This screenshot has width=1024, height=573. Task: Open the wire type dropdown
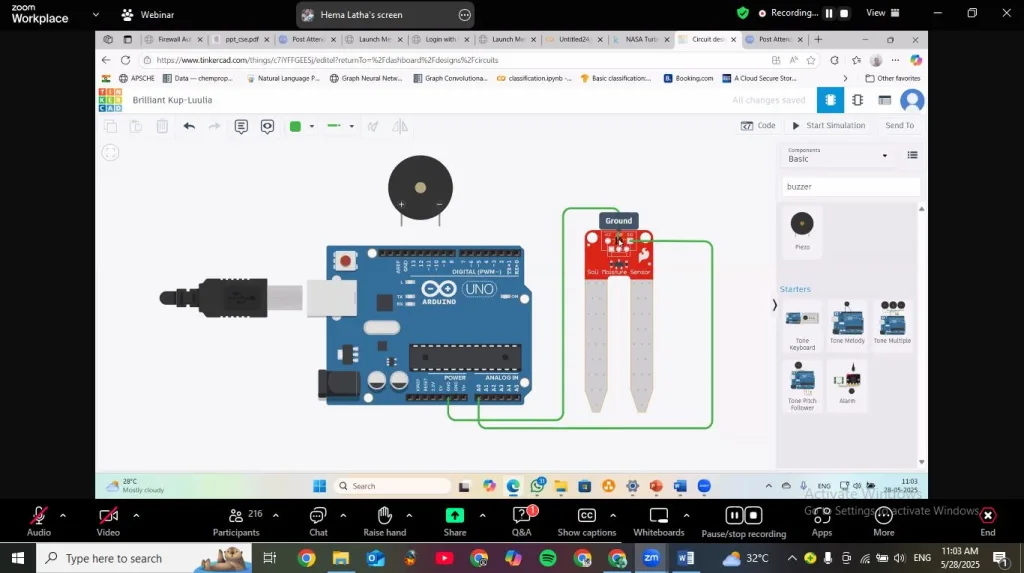(x=351, y=126)
